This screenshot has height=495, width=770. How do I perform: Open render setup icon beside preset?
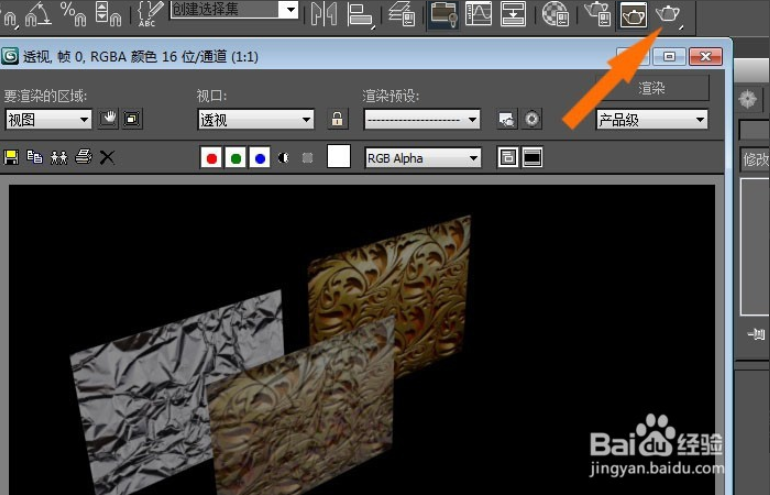[507, 119]
